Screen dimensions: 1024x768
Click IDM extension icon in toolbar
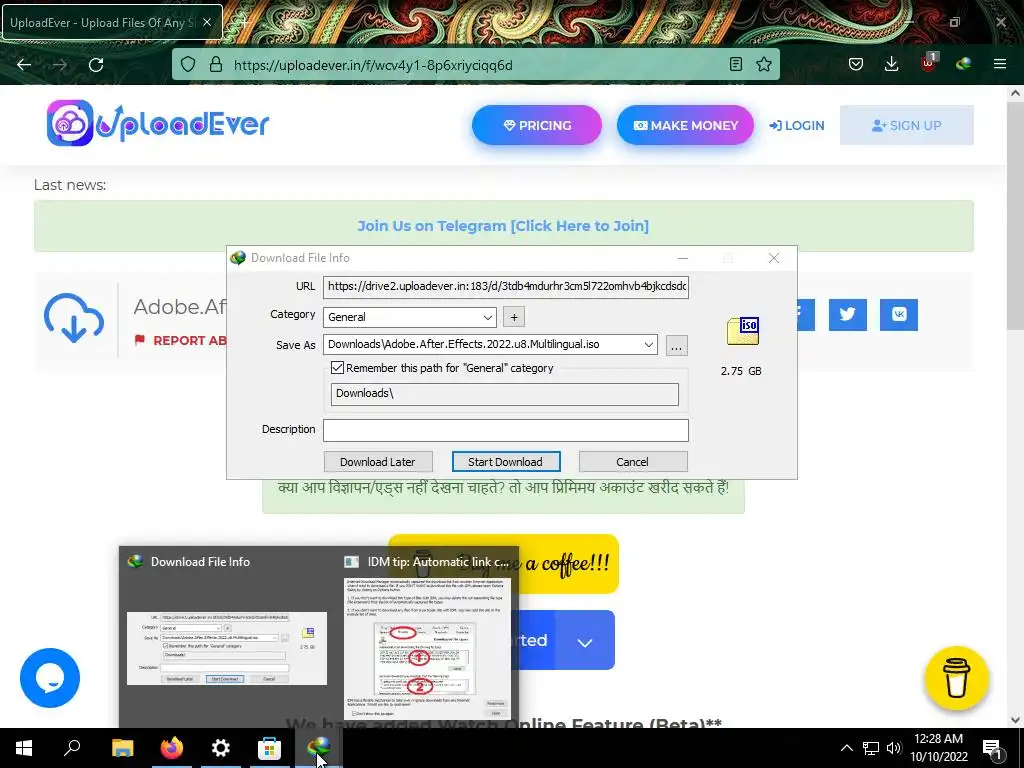(x=963, y=64)
